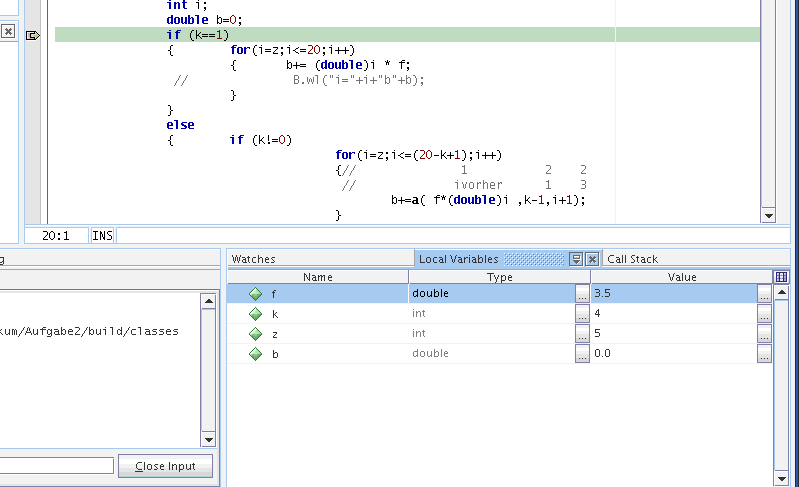This screenshot has height=487, width=799.
Task: Click the input text field beside Close Input
Action: click(x=56, y=466)
